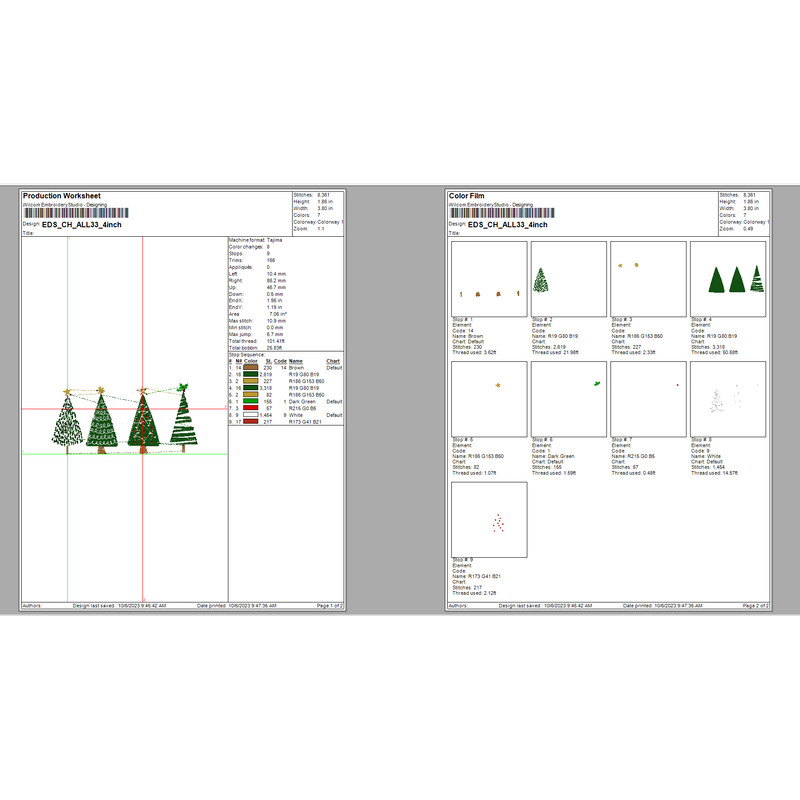Select the Dark Green swatch in row 6

pos(252,401)
